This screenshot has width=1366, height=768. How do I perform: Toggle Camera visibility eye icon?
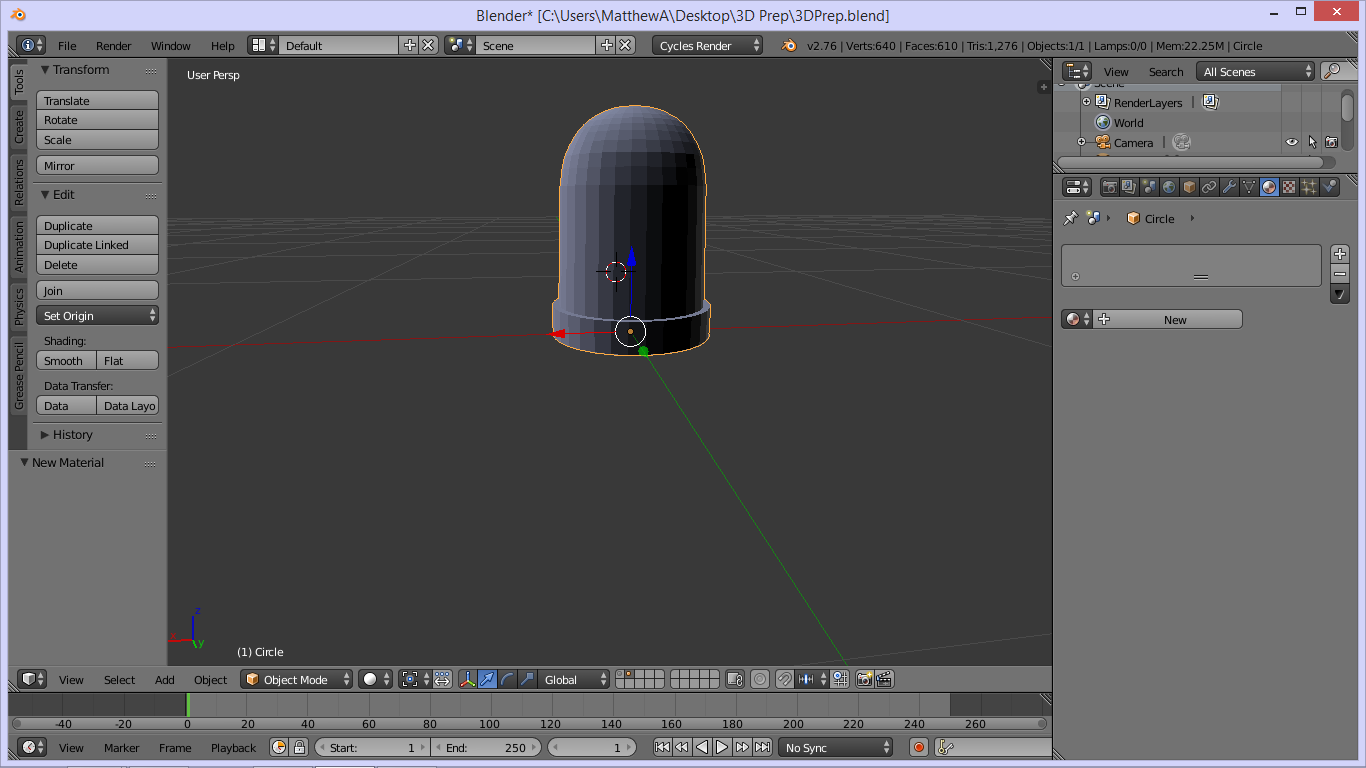click(1292, 142)
